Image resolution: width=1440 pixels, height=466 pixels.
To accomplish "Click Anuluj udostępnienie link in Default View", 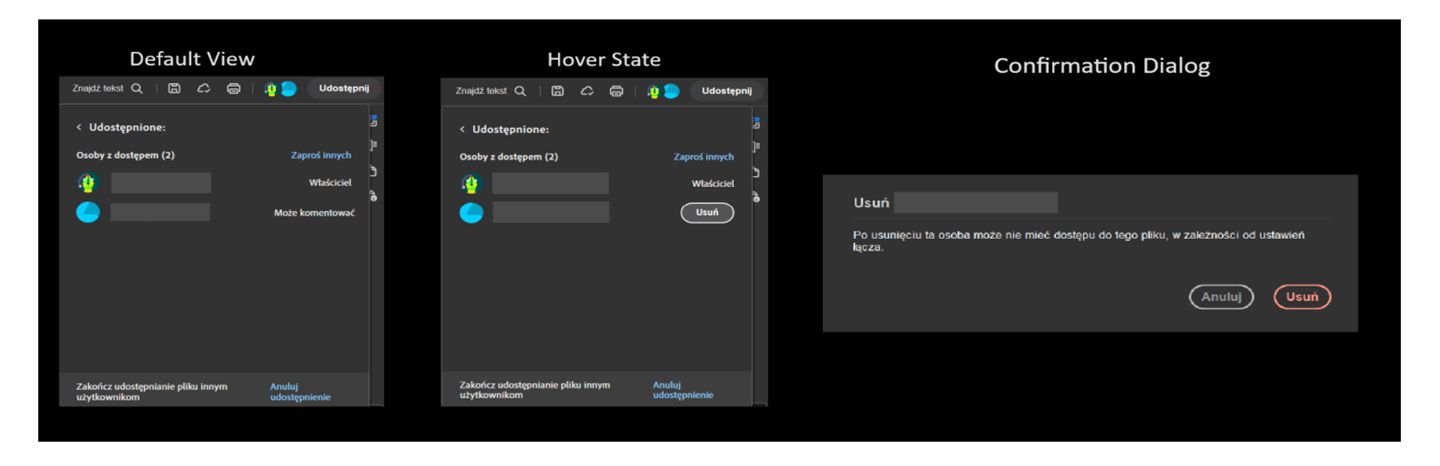I will coord(300,391).
